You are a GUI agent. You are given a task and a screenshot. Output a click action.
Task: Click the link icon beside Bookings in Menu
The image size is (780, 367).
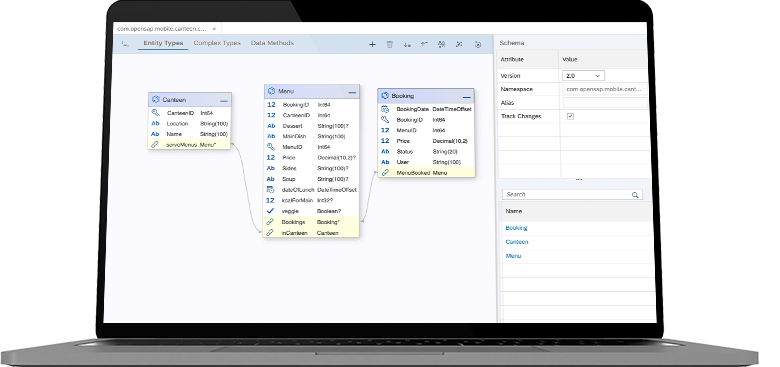tap(270, 222)
